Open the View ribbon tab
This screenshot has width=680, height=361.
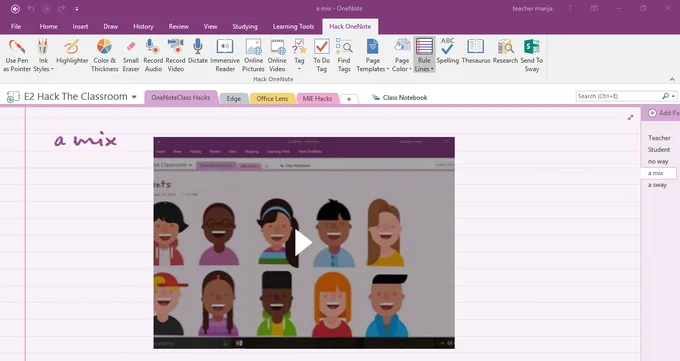tap(210, 26)
